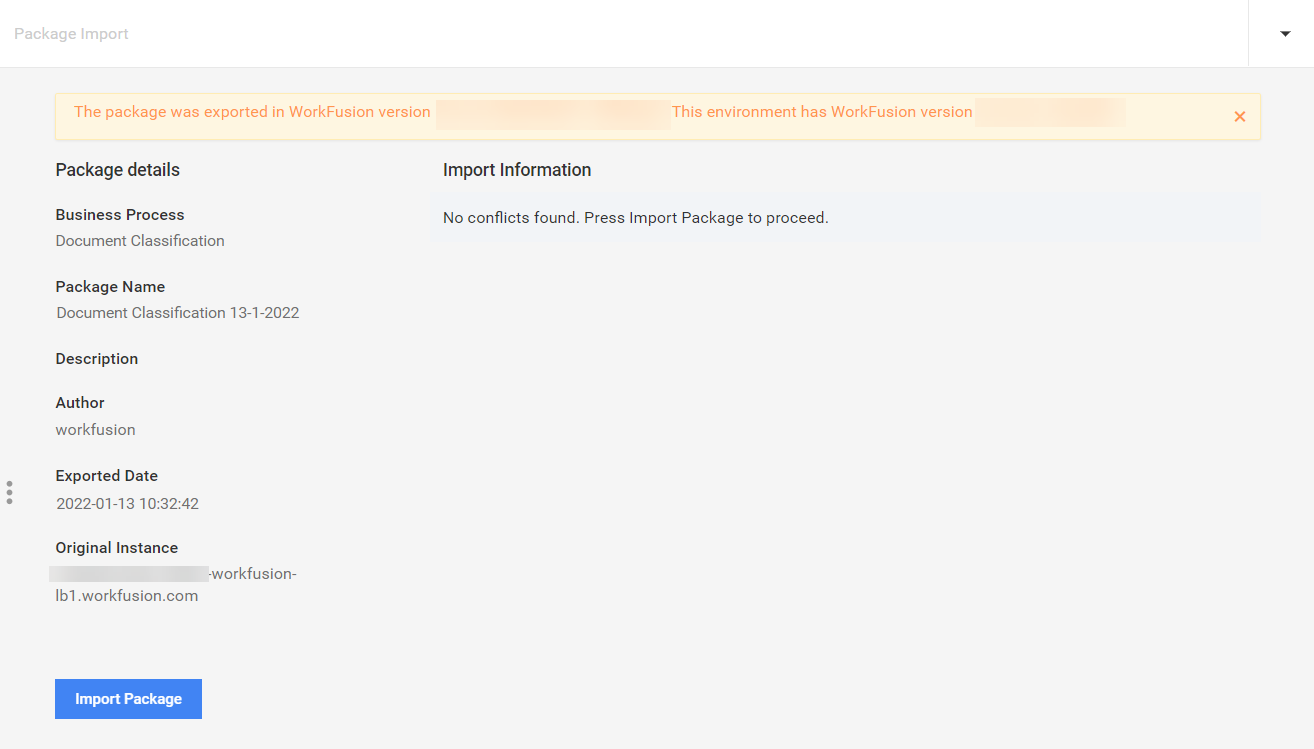The image size is (1314, 749).
Task: Click the Exported Date label
Action: pos(107,476)
